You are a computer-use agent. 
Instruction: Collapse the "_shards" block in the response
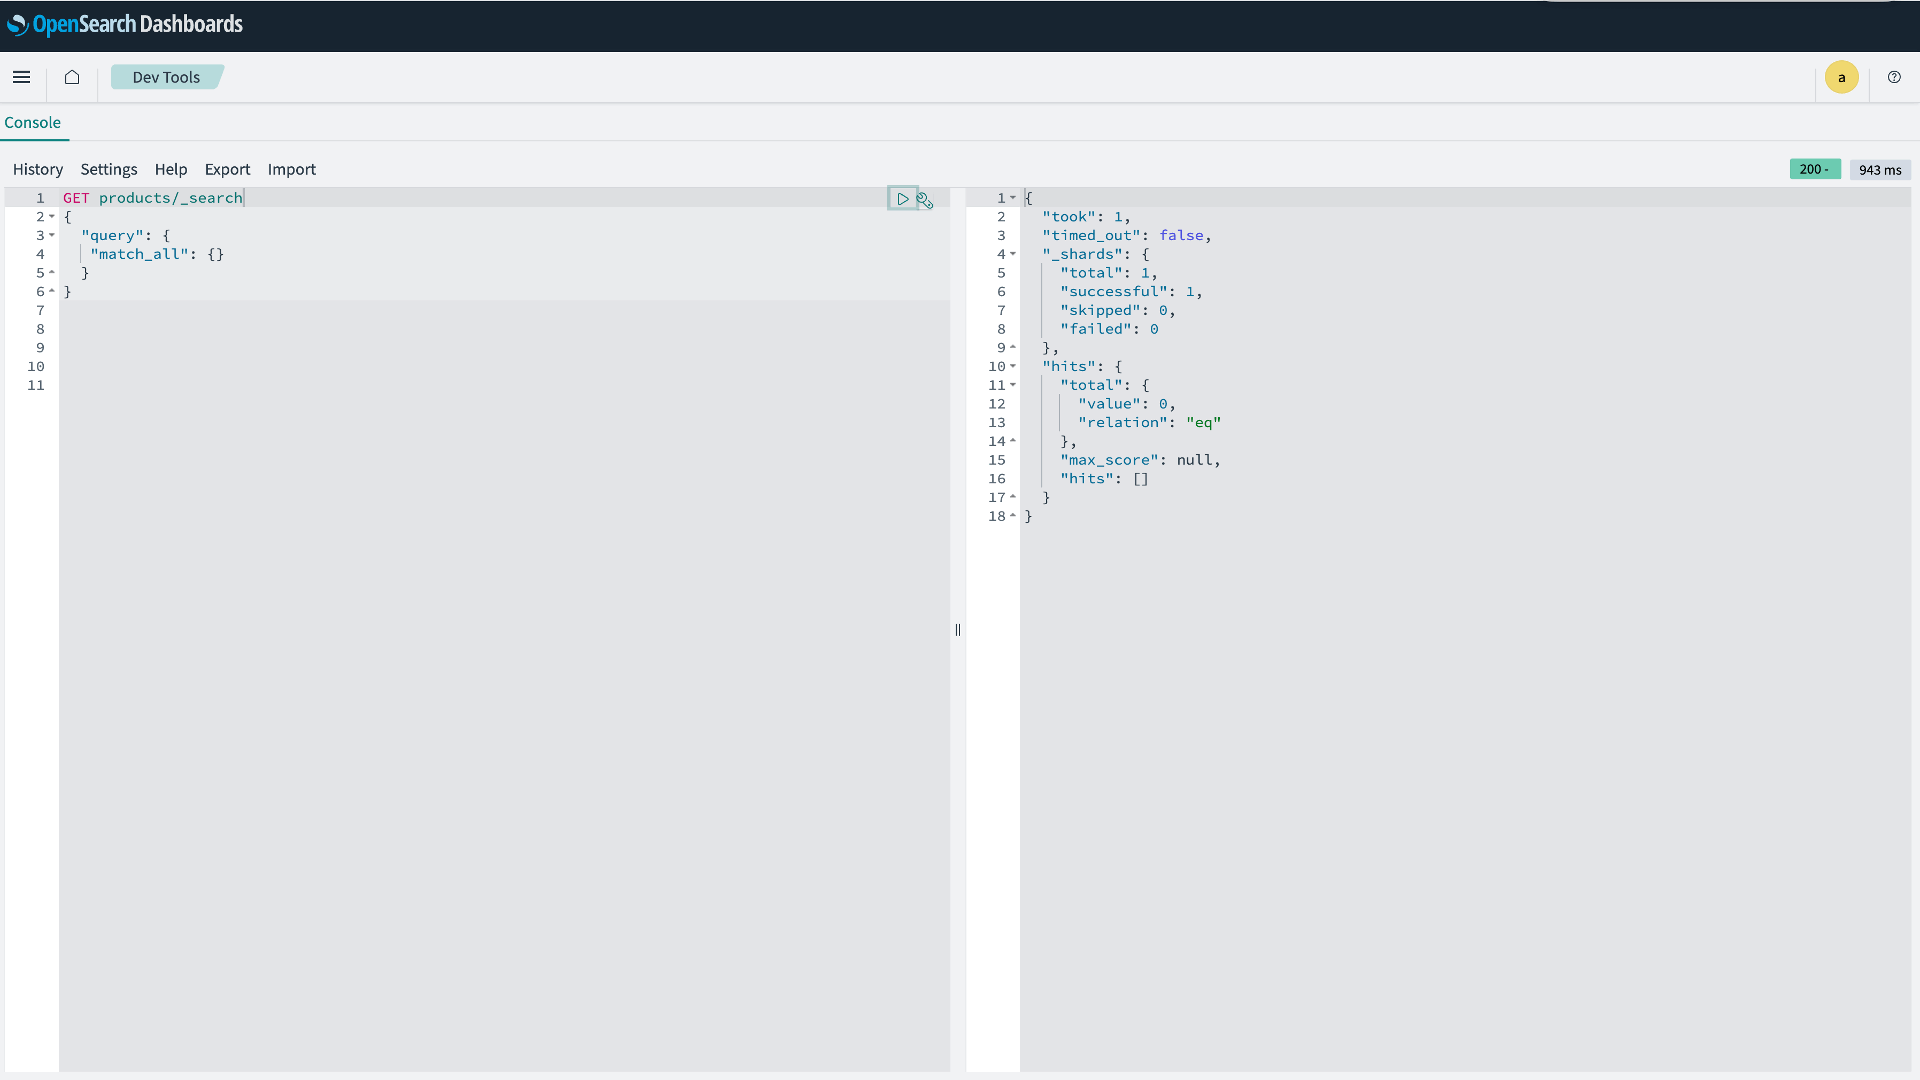click(x=1013, y=254)
